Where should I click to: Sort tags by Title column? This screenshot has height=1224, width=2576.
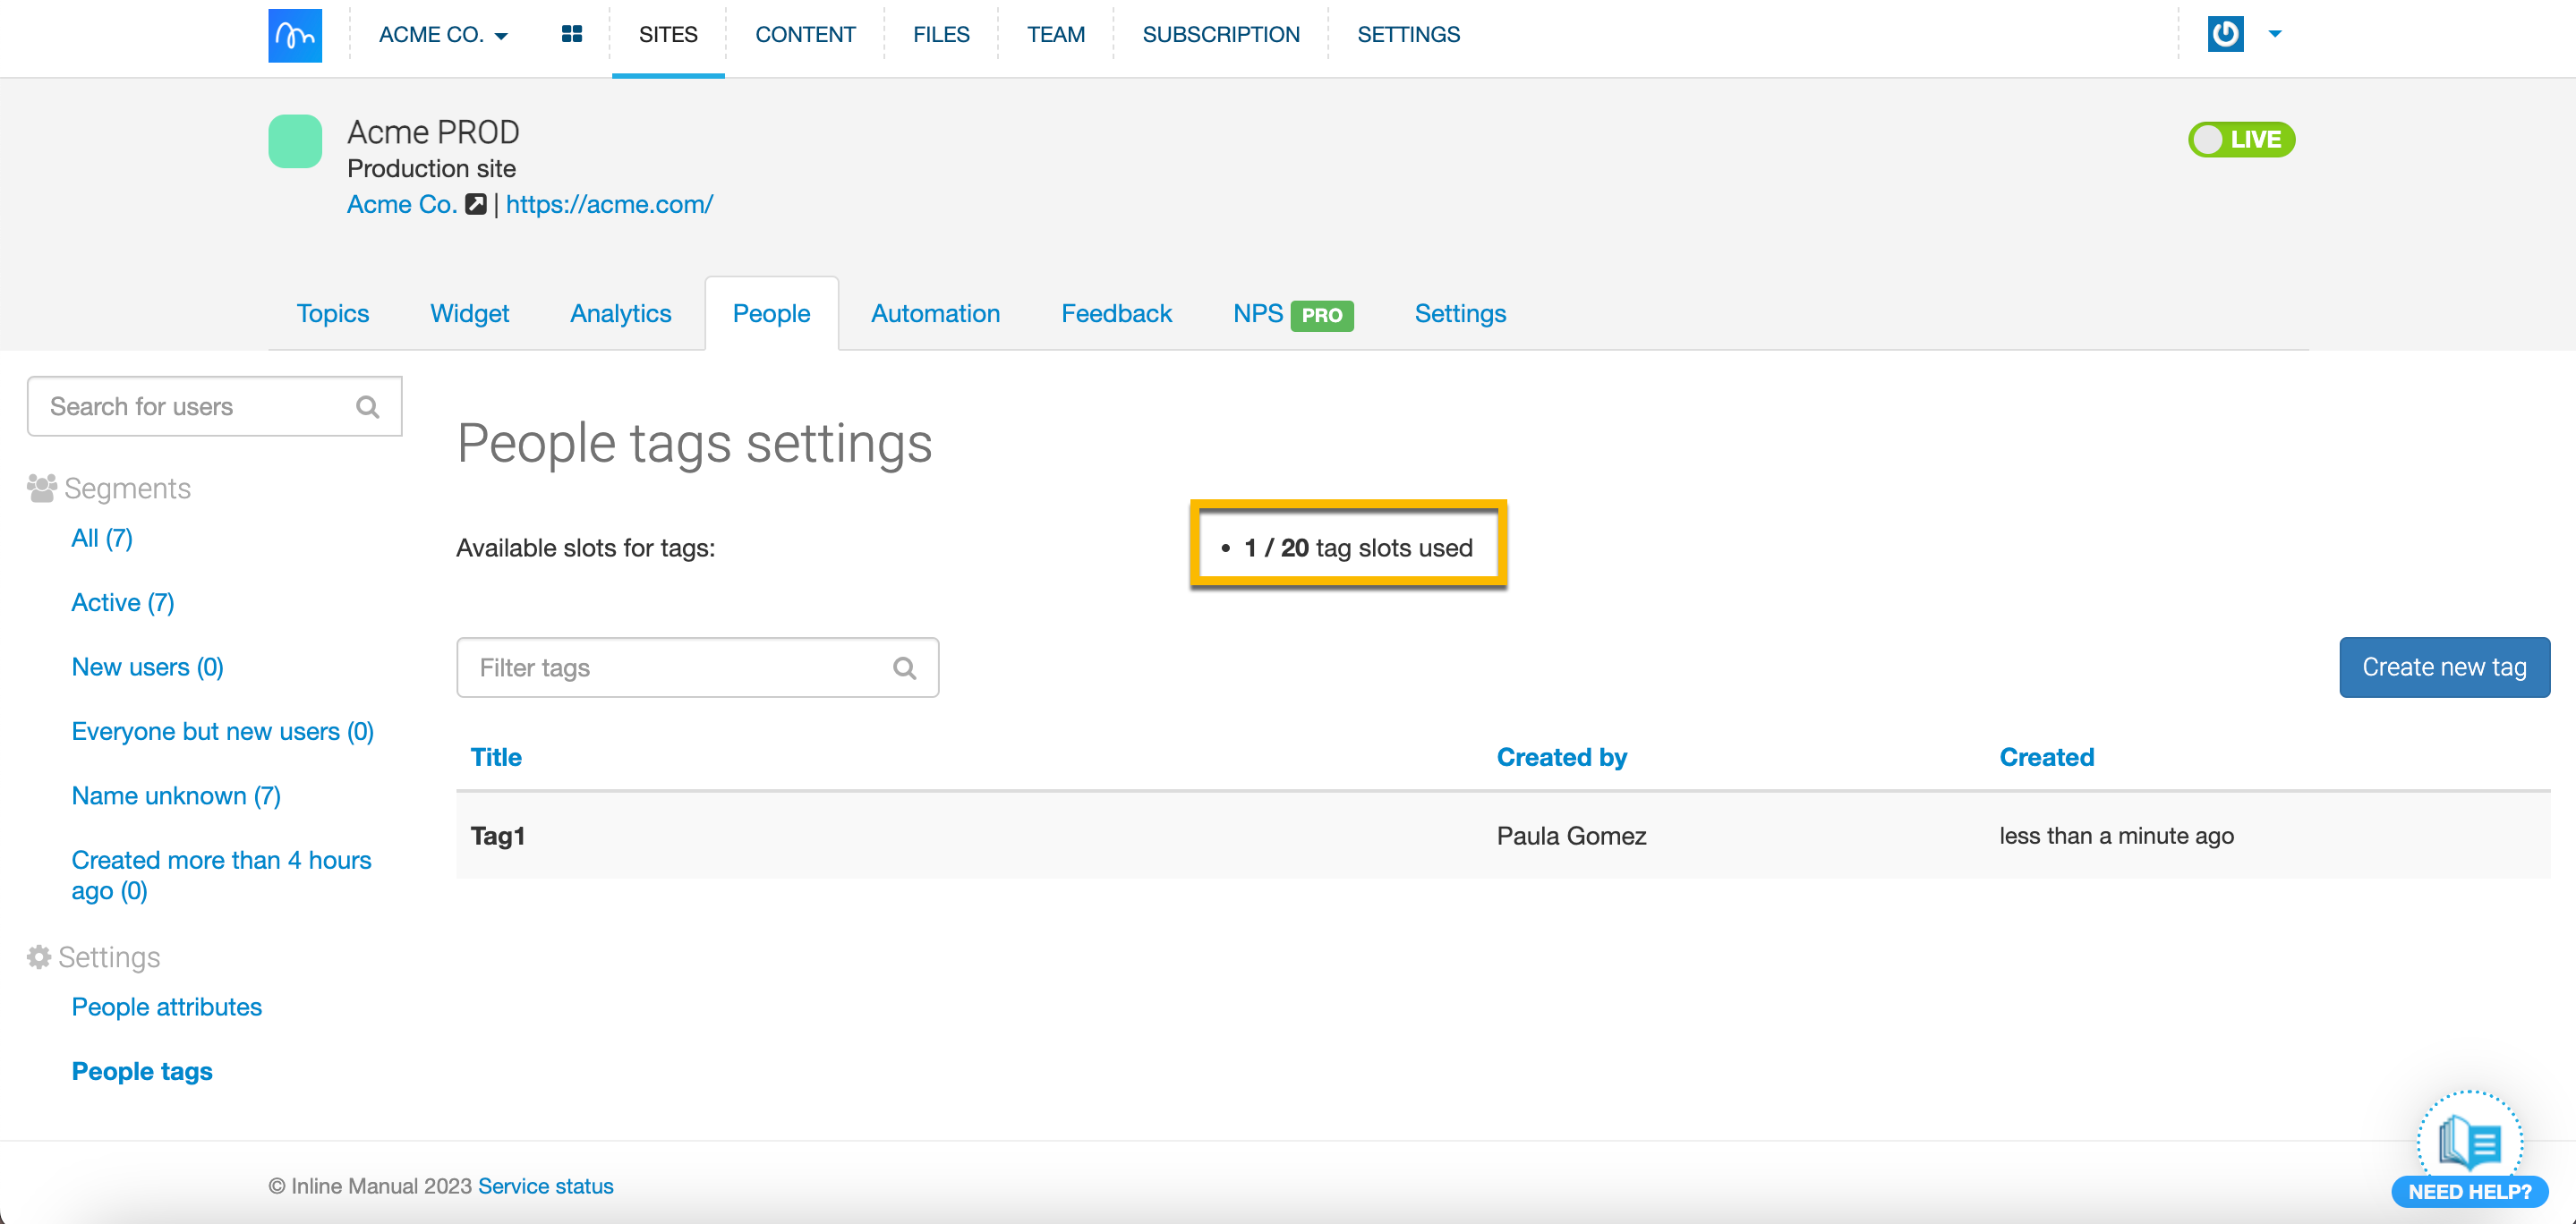coord(496,757)
